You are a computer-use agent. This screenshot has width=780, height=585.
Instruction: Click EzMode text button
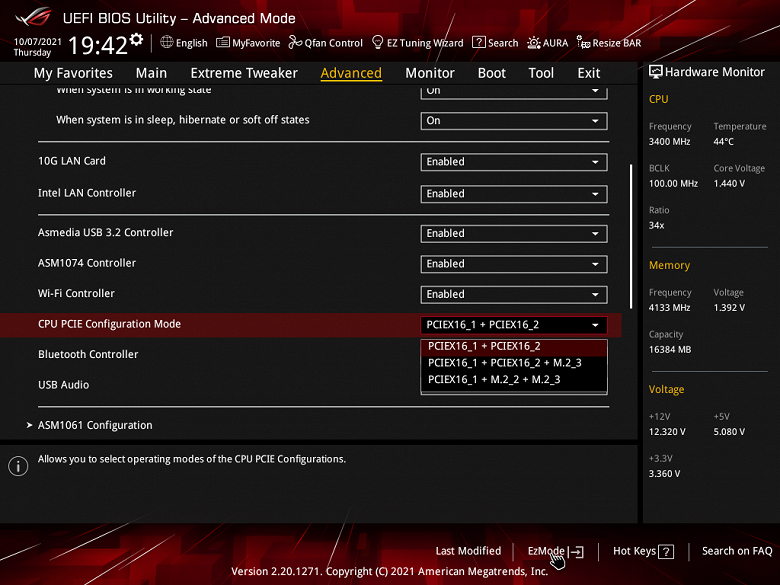coord(546,551)
